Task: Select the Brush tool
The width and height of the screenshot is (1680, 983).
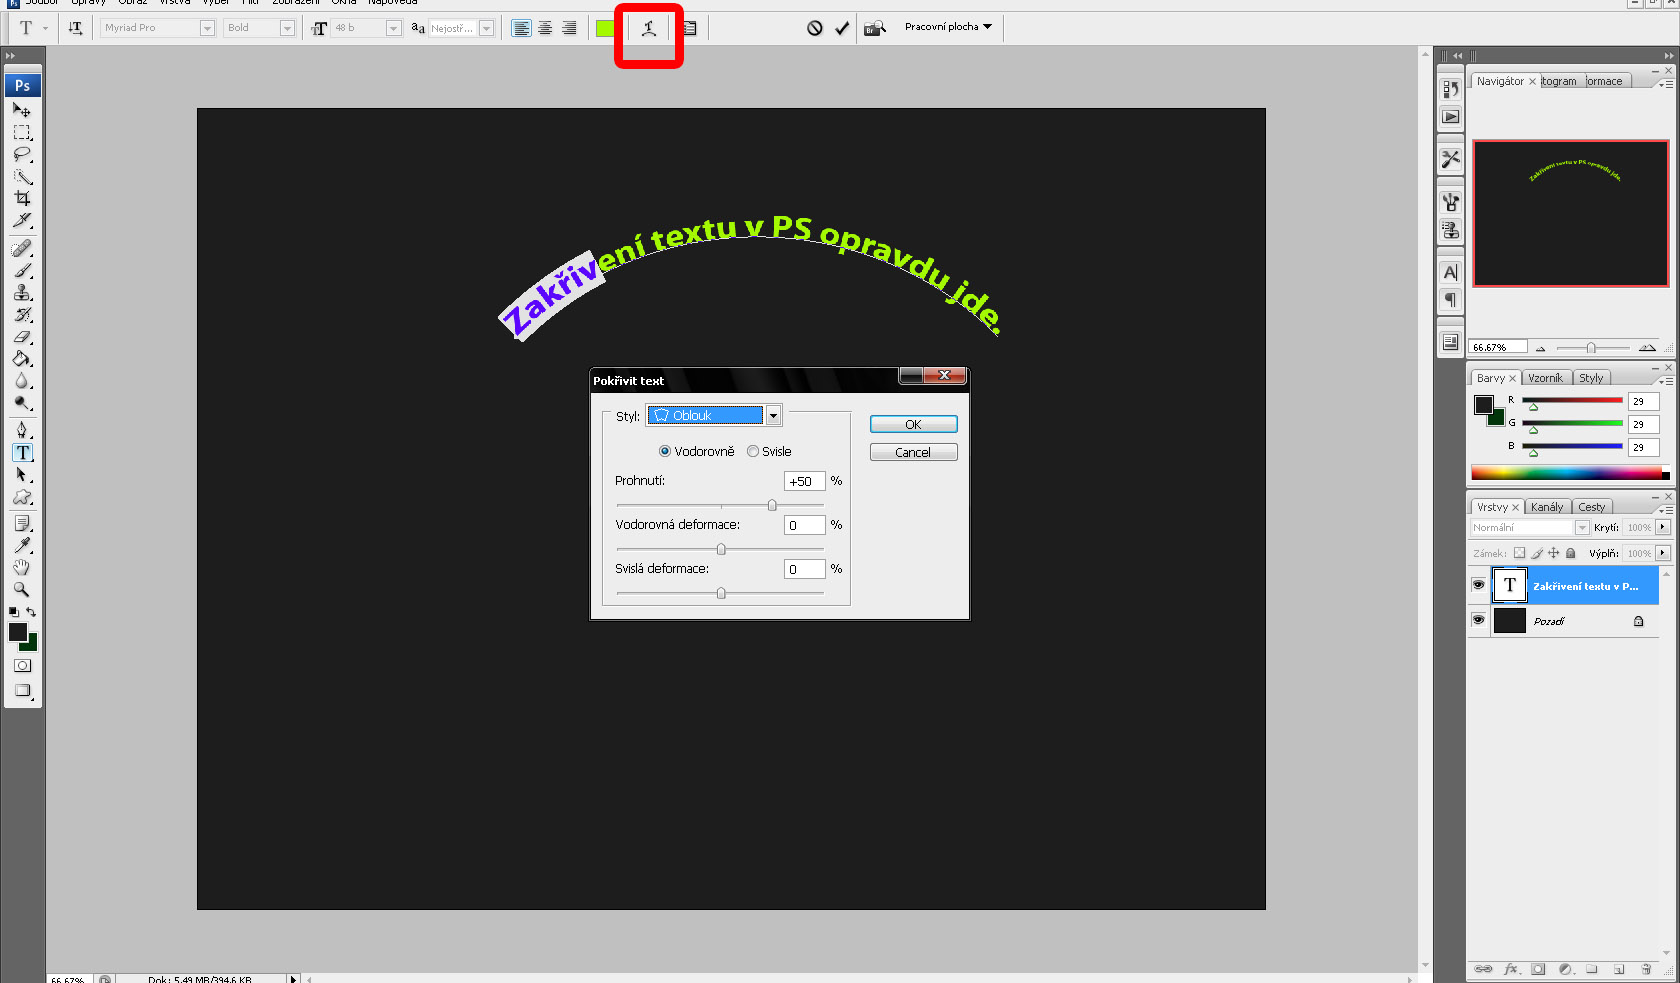Action: coord(22,270)
